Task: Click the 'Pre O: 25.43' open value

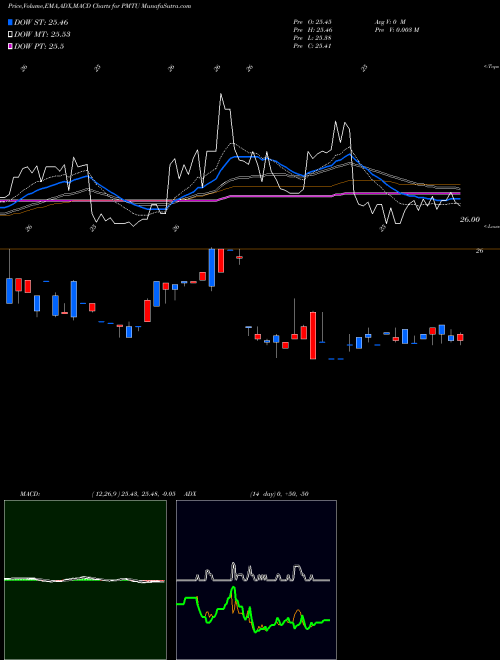Action: coord(312,22)
